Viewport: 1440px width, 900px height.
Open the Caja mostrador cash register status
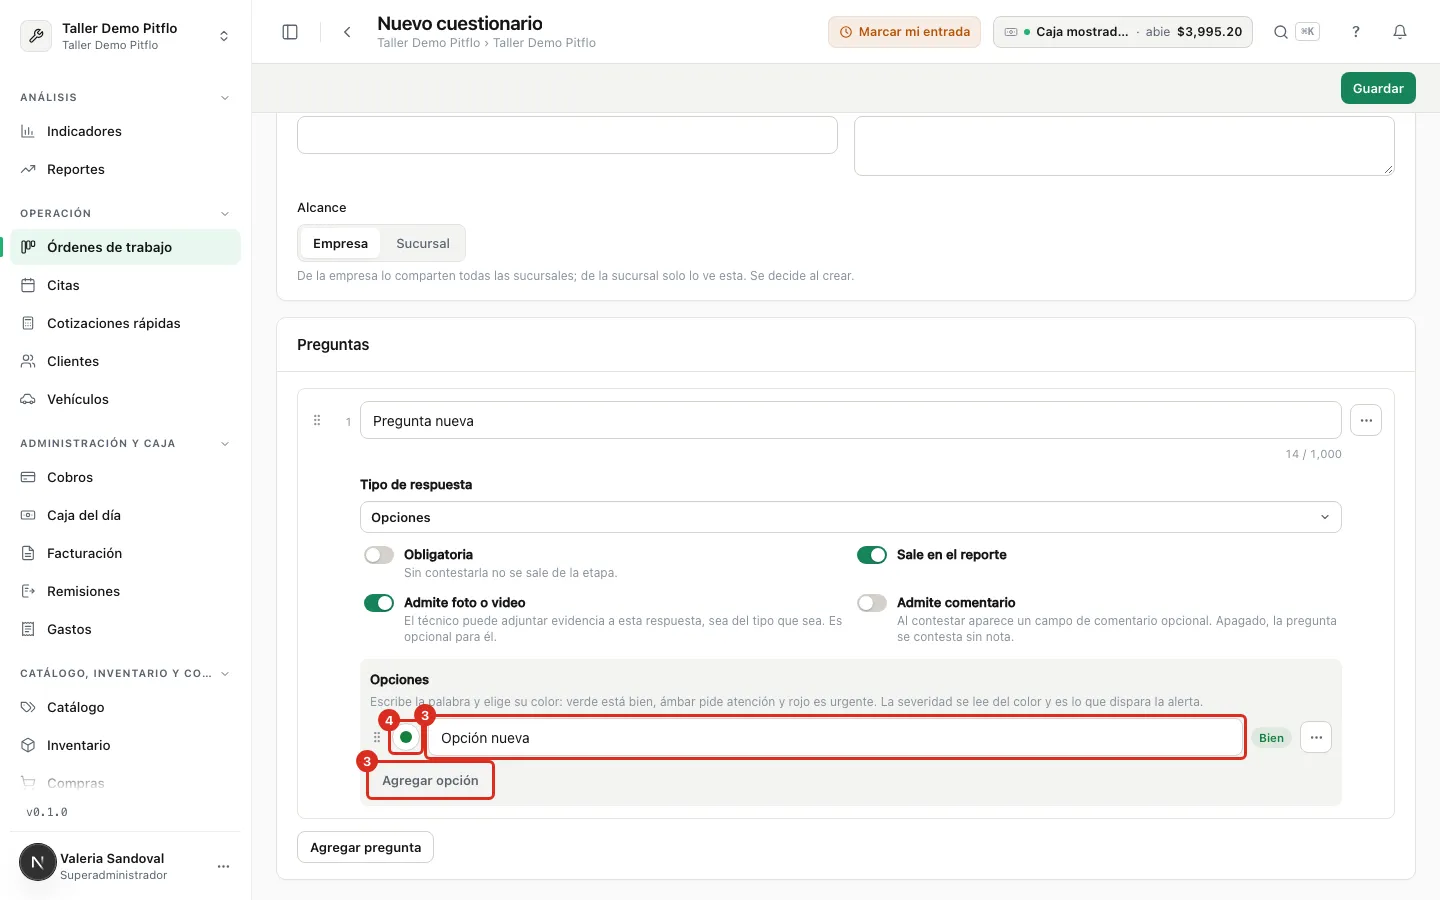click(x=1123, y=32)
